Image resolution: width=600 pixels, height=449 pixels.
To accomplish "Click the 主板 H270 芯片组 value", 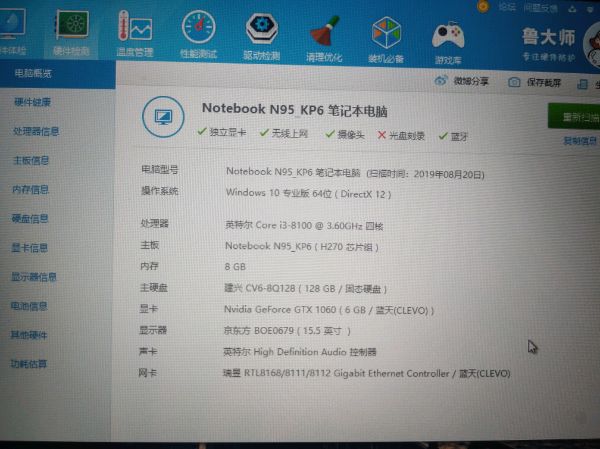I will point(302,246).
